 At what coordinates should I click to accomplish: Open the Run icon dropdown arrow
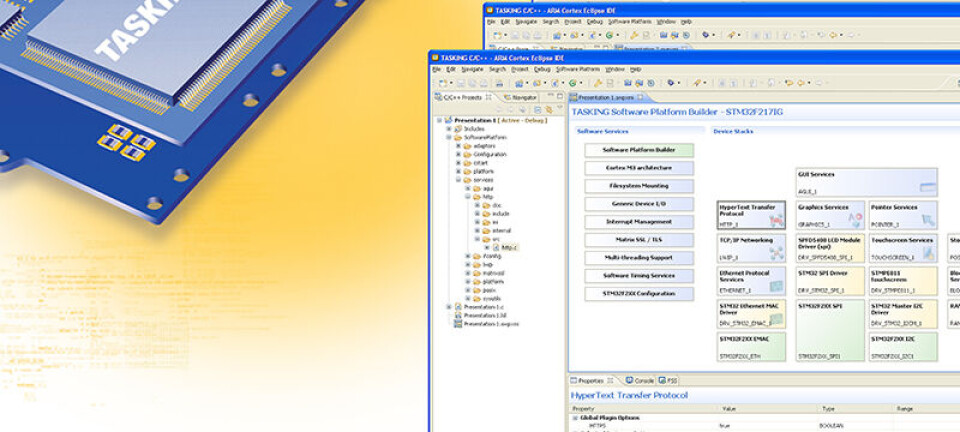(579, 84)
